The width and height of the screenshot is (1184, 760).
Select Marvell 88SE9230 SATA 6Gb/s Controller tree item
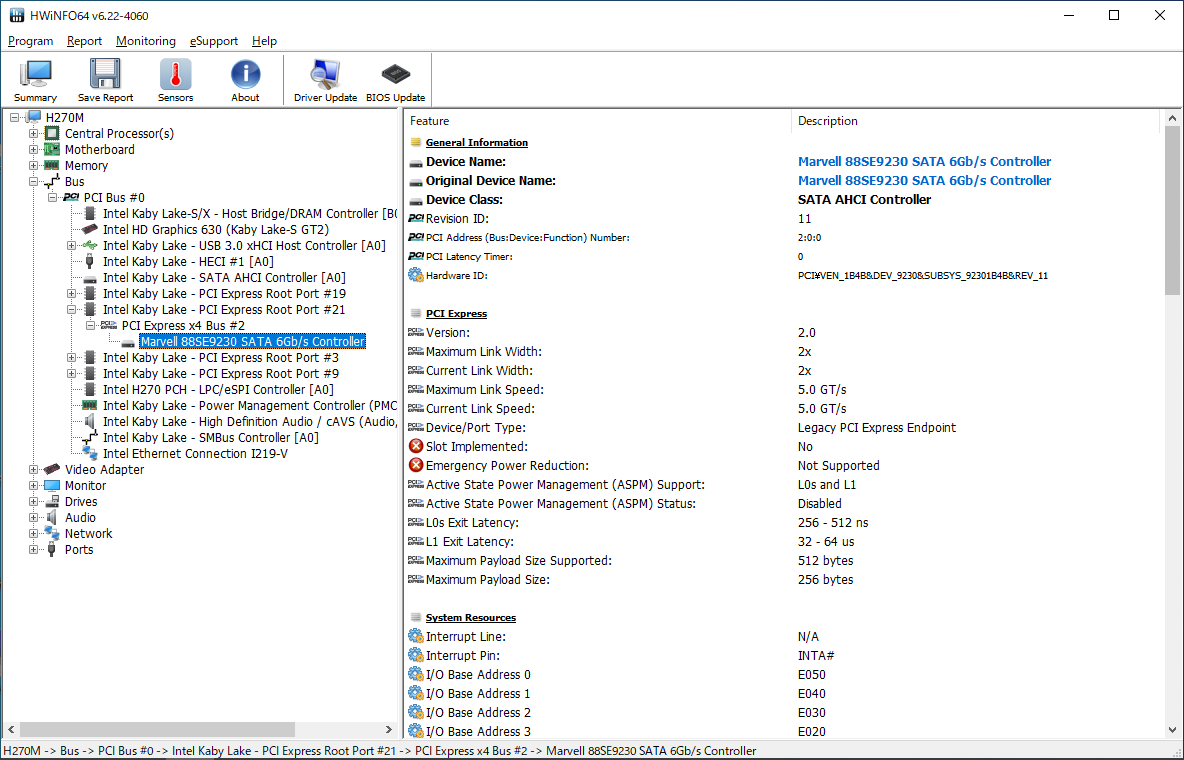click(253, 341)
